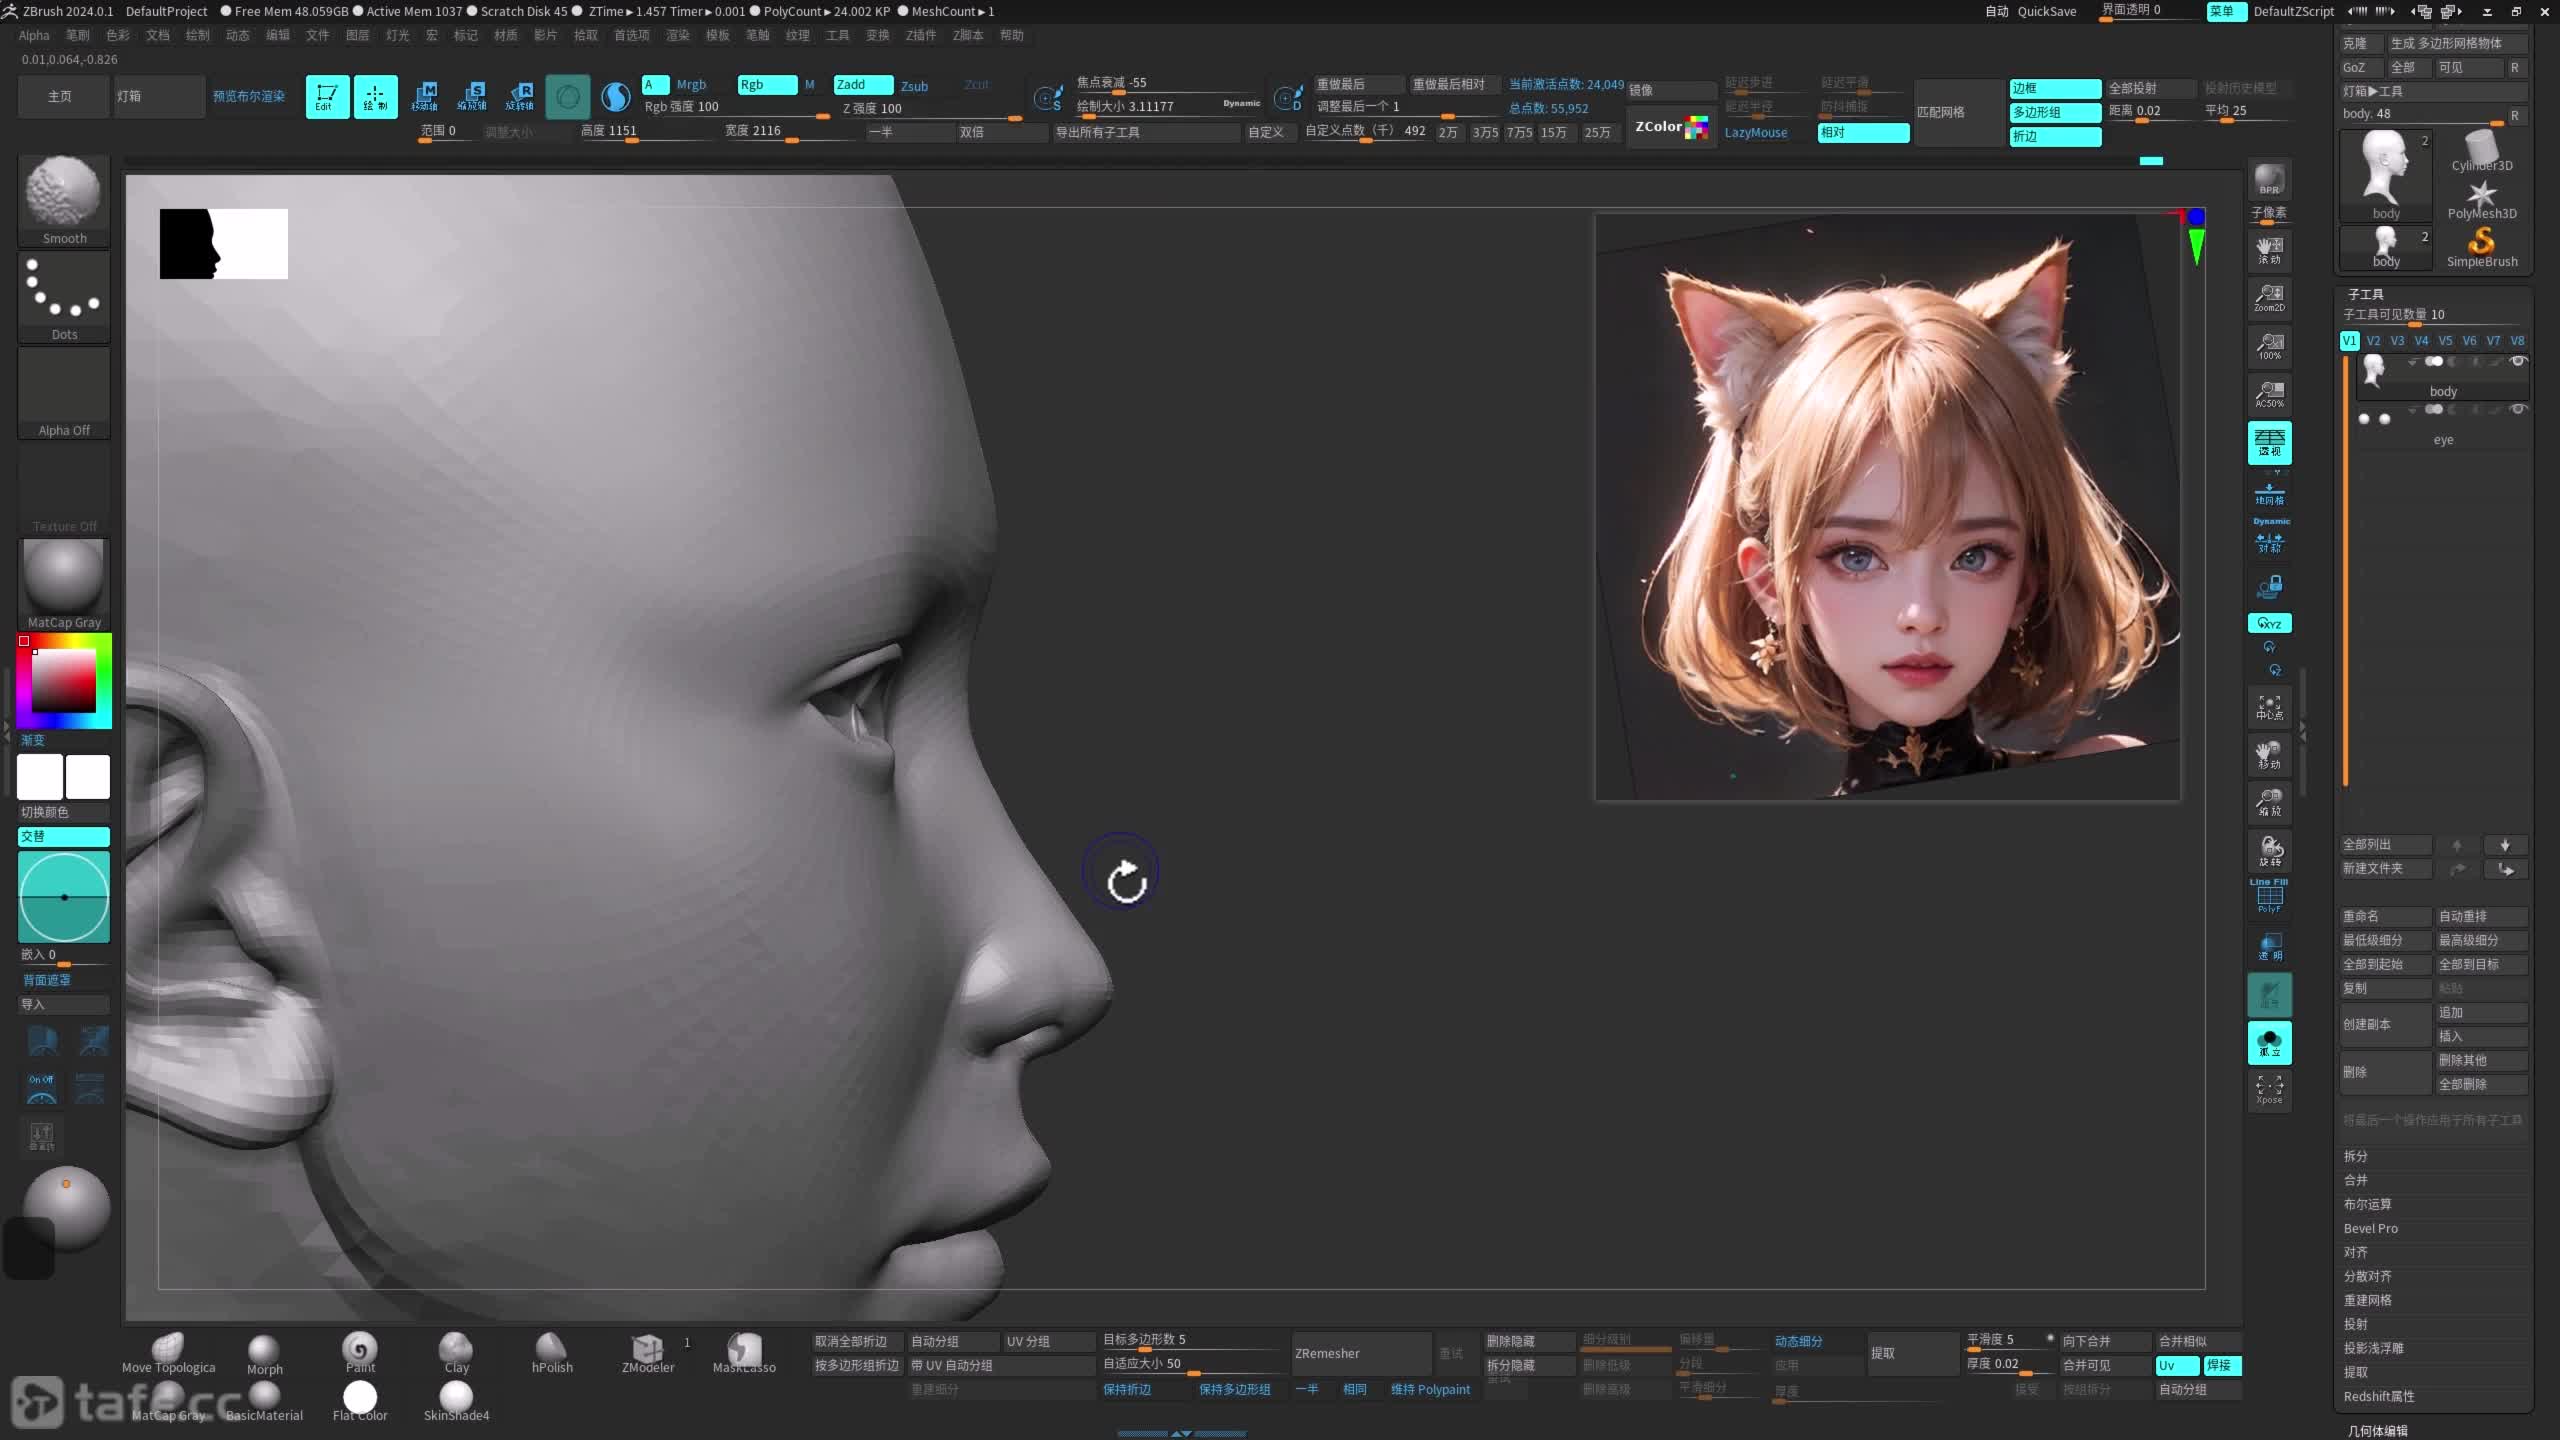Toggle Line Fill PolyF display
Viewport: 2560px width, 1440px height.
pyautogui.click(x=2270, y=896)
